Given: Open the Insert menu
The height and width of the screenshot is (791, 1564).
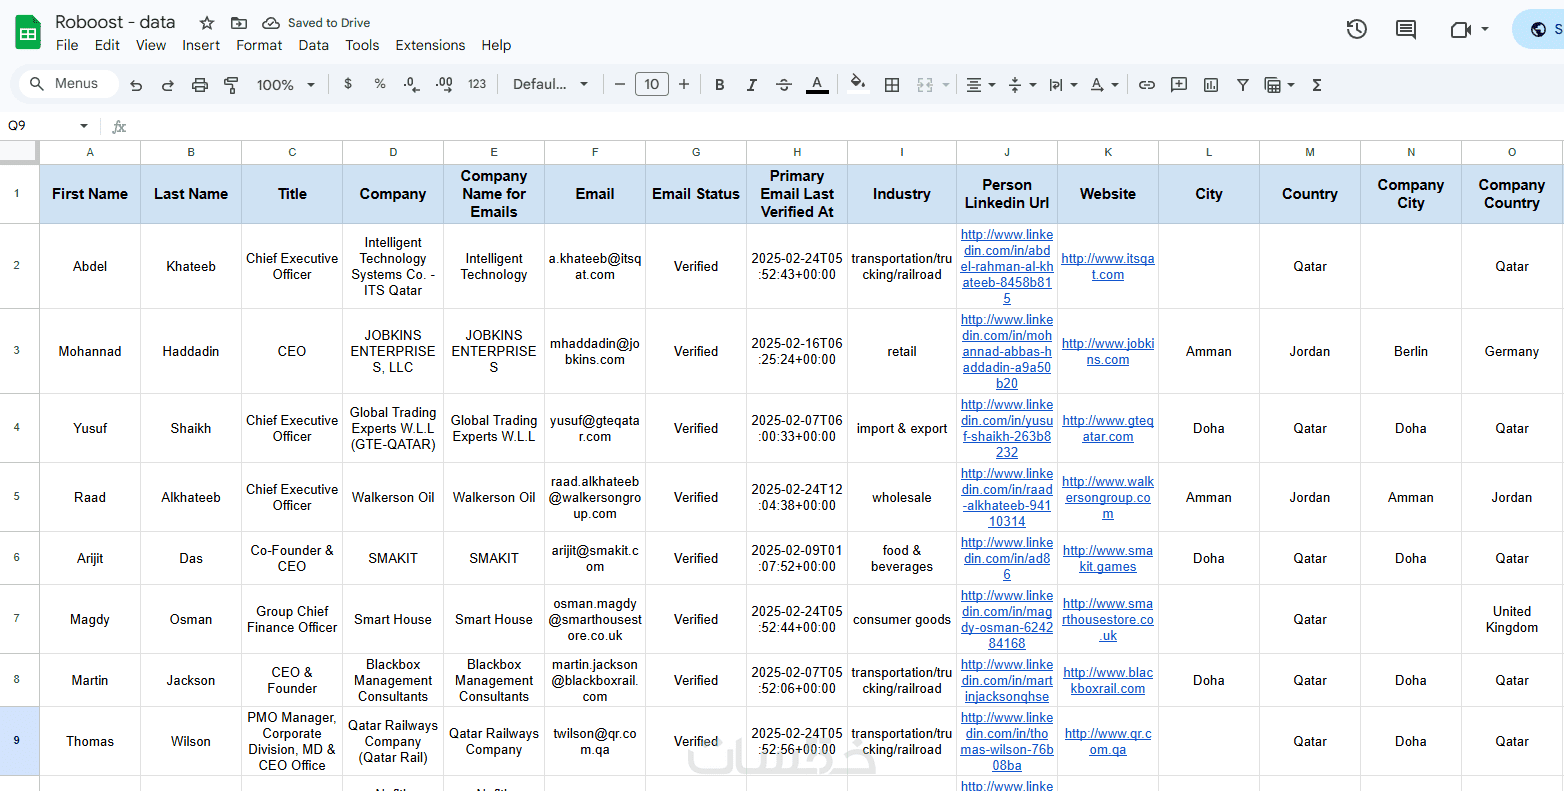Looking at the screenshot, I should coord(201,45).
